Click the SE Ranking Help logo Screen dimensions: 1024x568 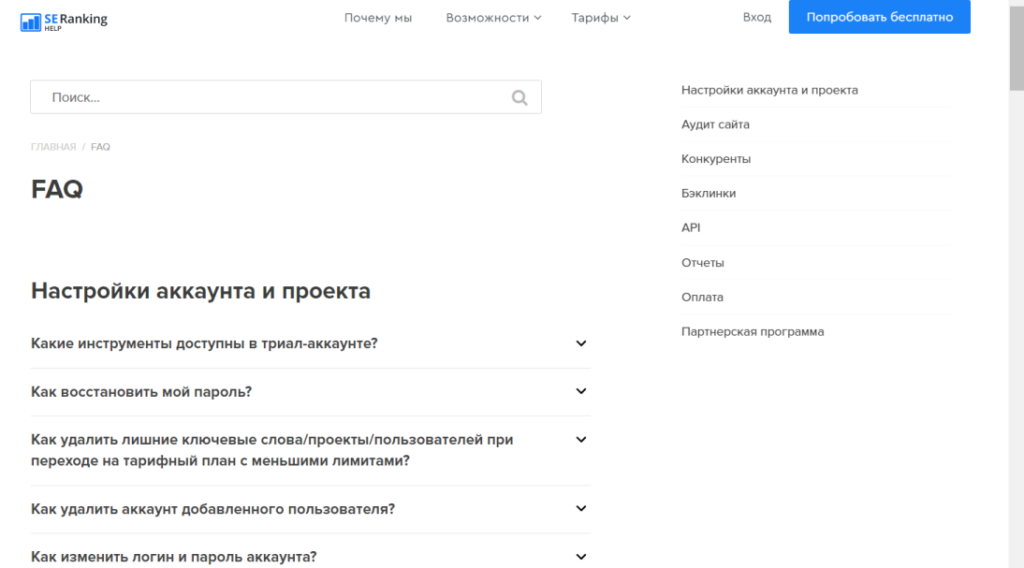click(x=64, y=22)
